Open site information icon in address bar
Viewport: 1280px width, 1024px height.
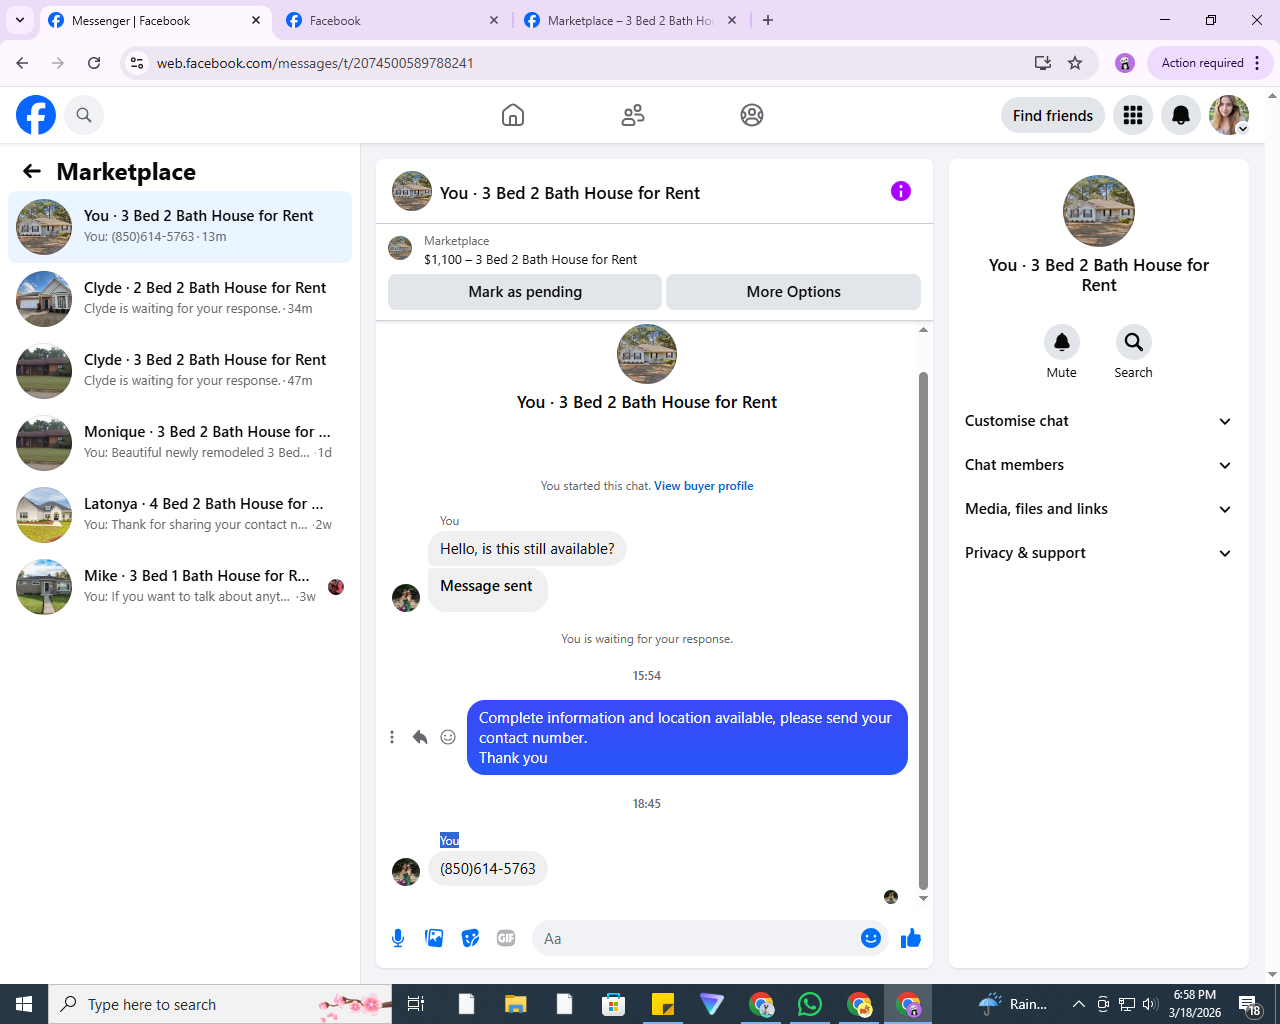click(138, 63)
